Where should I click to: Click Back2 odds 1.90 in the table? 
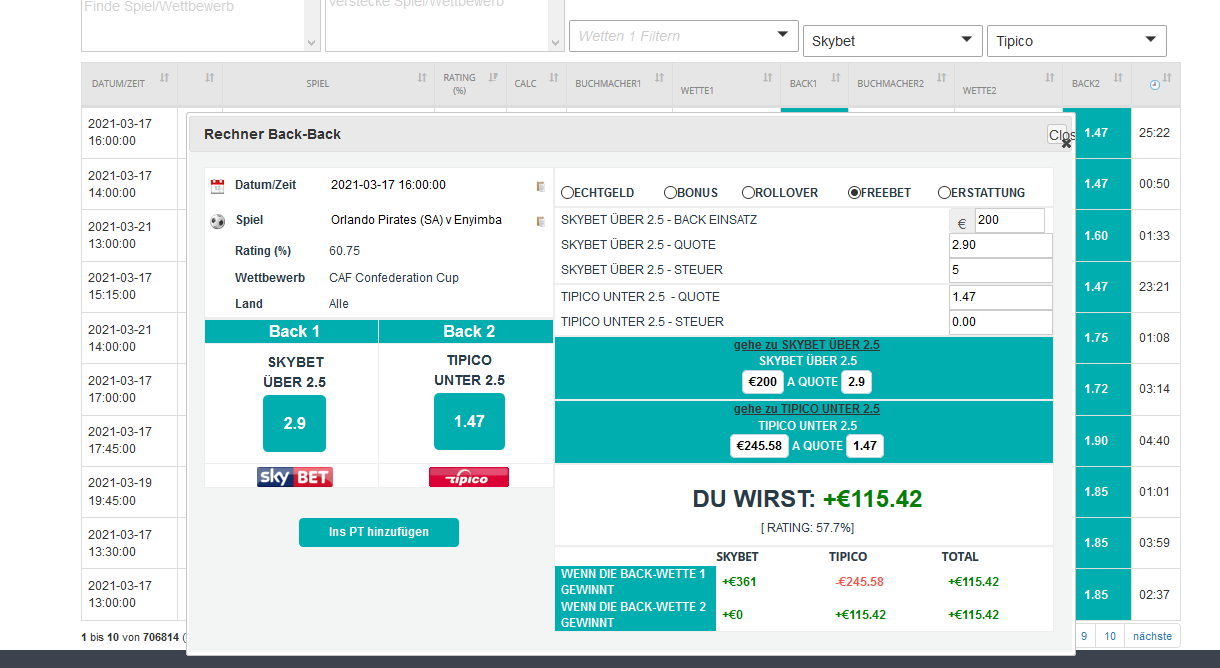pyautogui.click(x=1097, y=441)
